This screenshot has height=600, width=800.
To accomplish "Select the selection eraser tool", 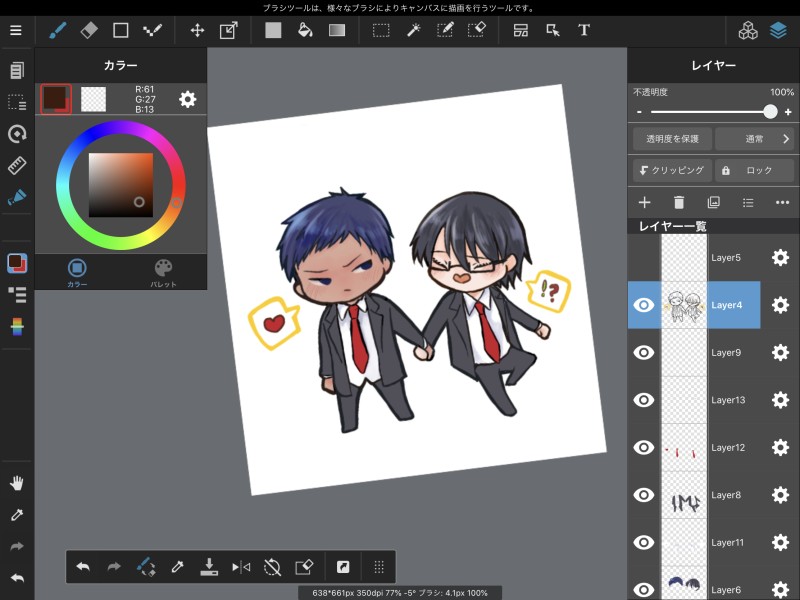I will [477, 30].
